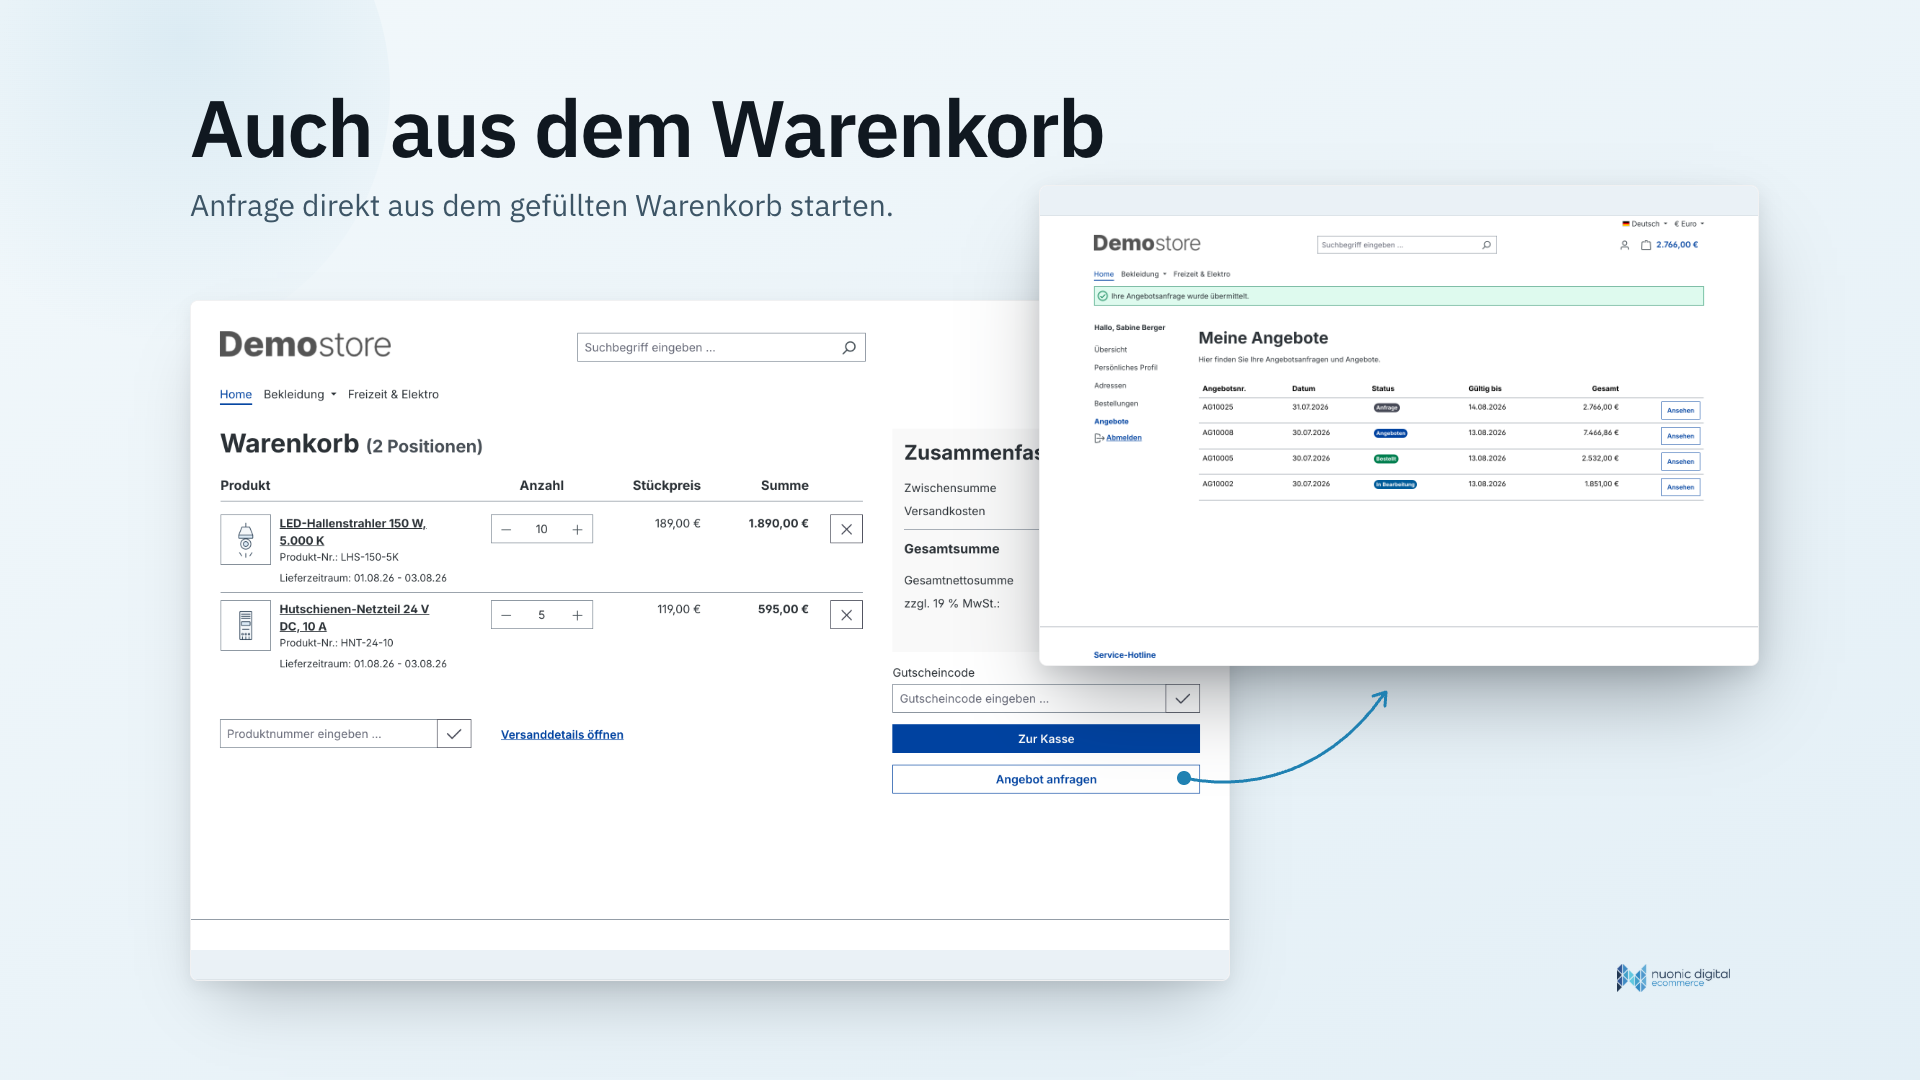1920x1080 pixels.
Task: Click the Zur Kasse button
Action: [x=1046, y=739]
